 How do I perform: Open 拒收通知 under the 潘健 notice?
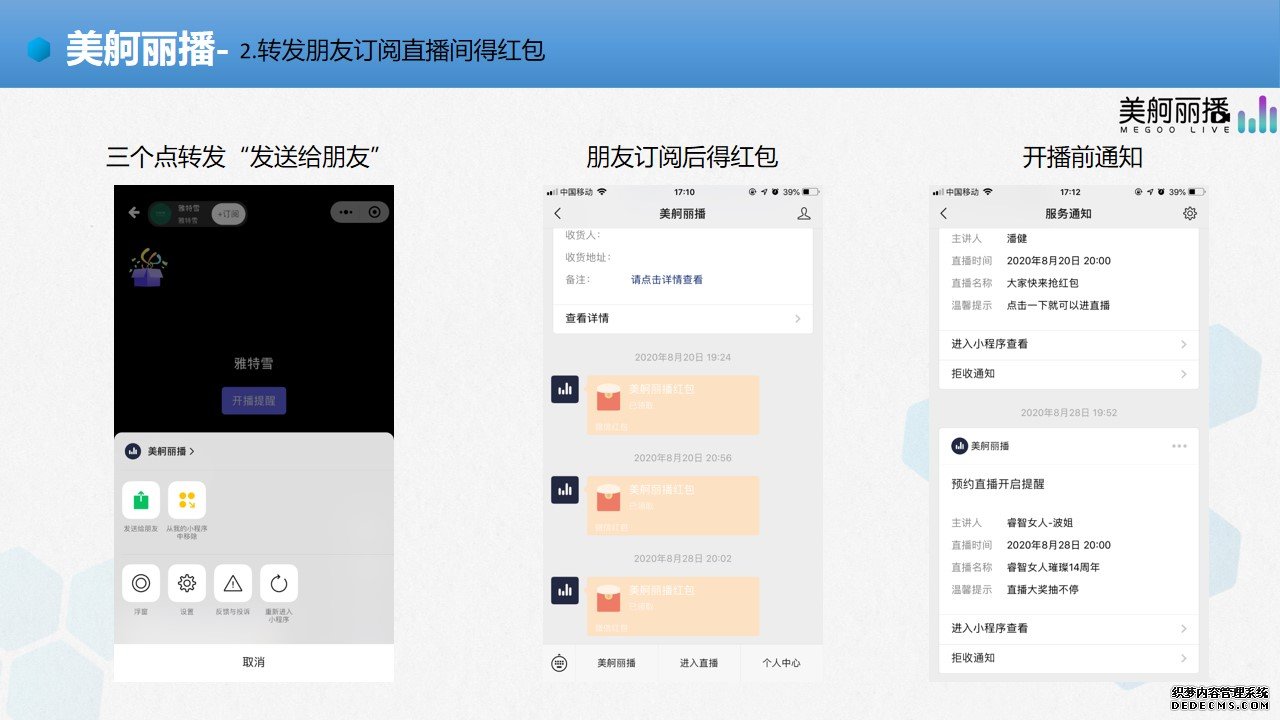[x=1068, y=374]
